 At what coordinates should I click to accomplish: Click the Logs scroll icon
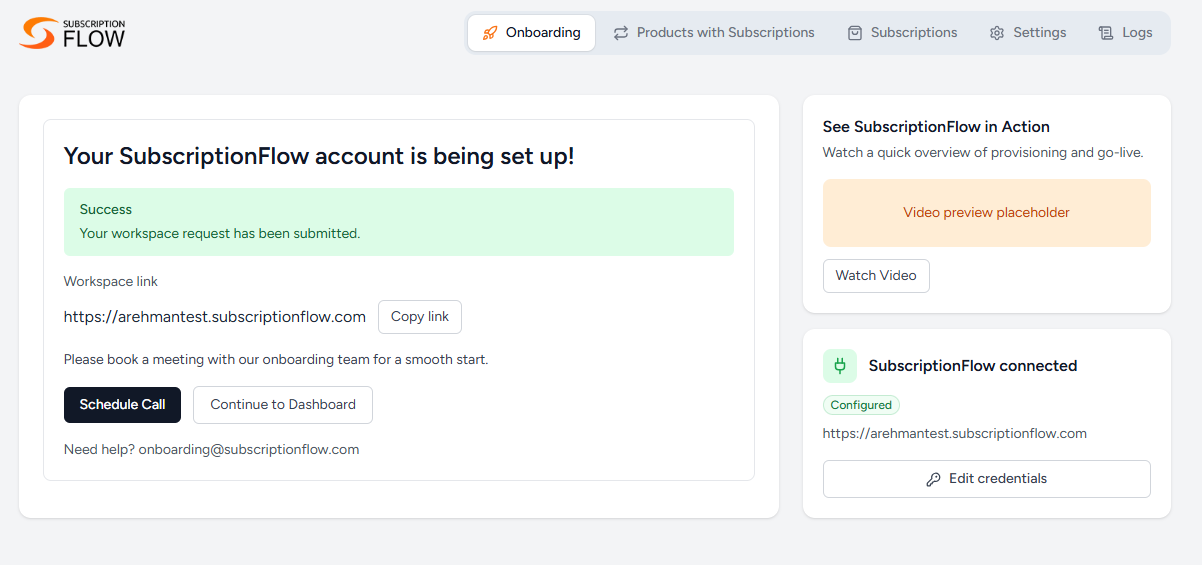1106,33
